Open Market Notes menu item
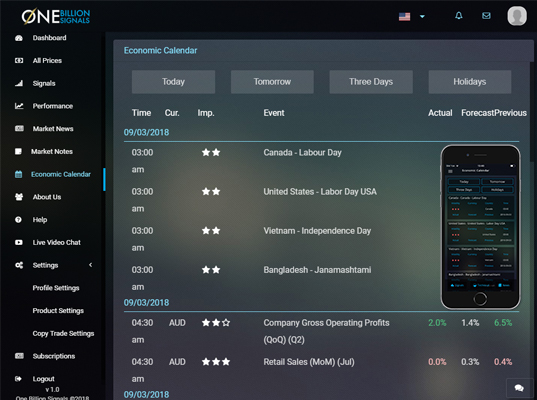This screenshot has width=537, height=400. tap(52, 151)
